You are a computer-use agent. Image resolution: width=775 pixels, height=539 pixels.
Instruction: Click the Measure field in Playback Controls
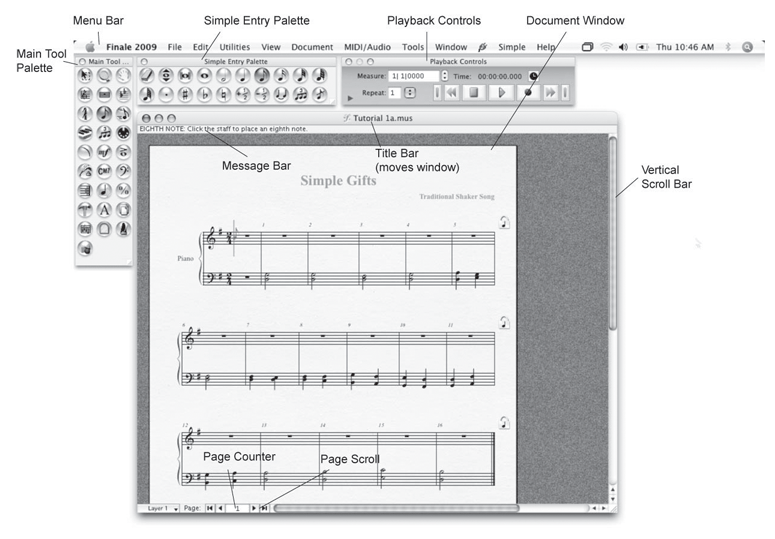click(x=414, y=76)
